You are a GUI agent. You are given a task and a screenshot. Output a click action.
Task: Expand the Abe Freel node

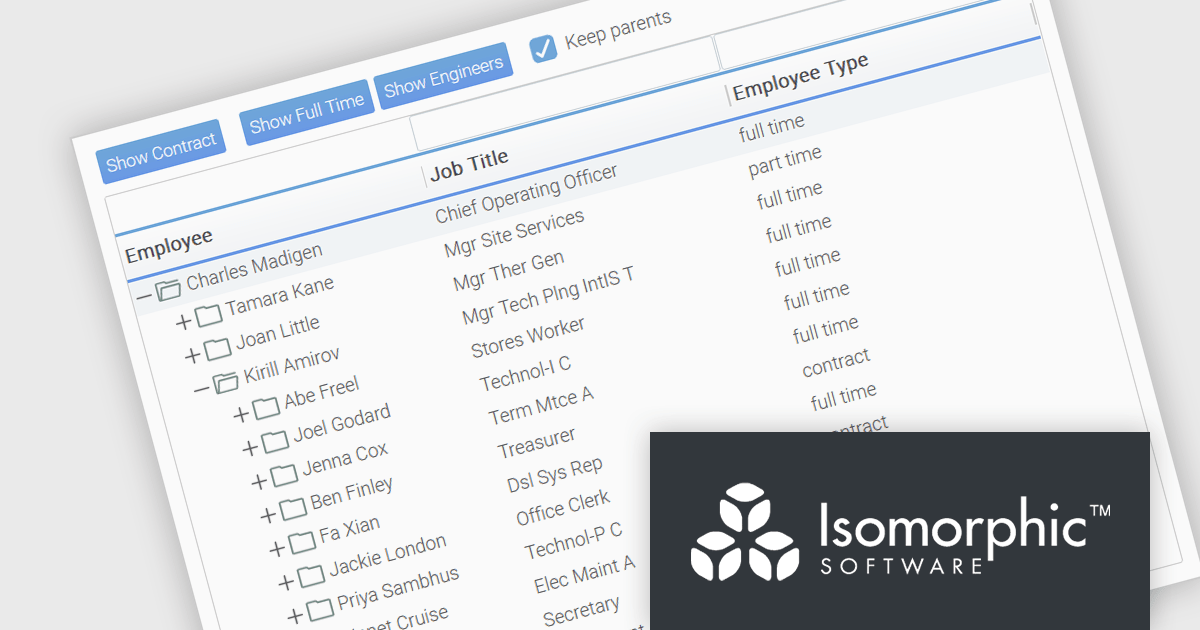241,413
